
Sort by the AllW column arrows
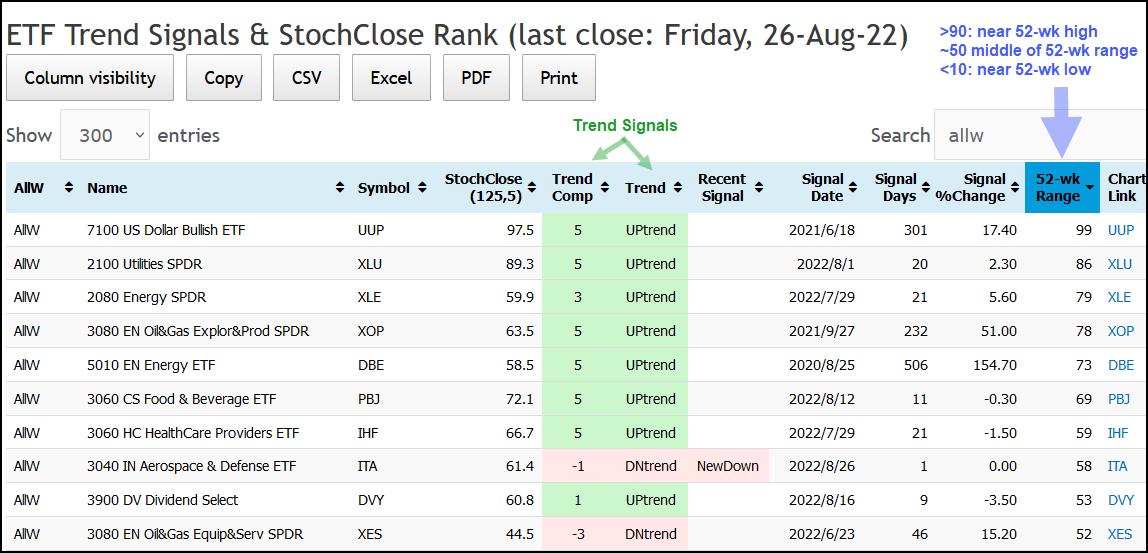(69, 188)
